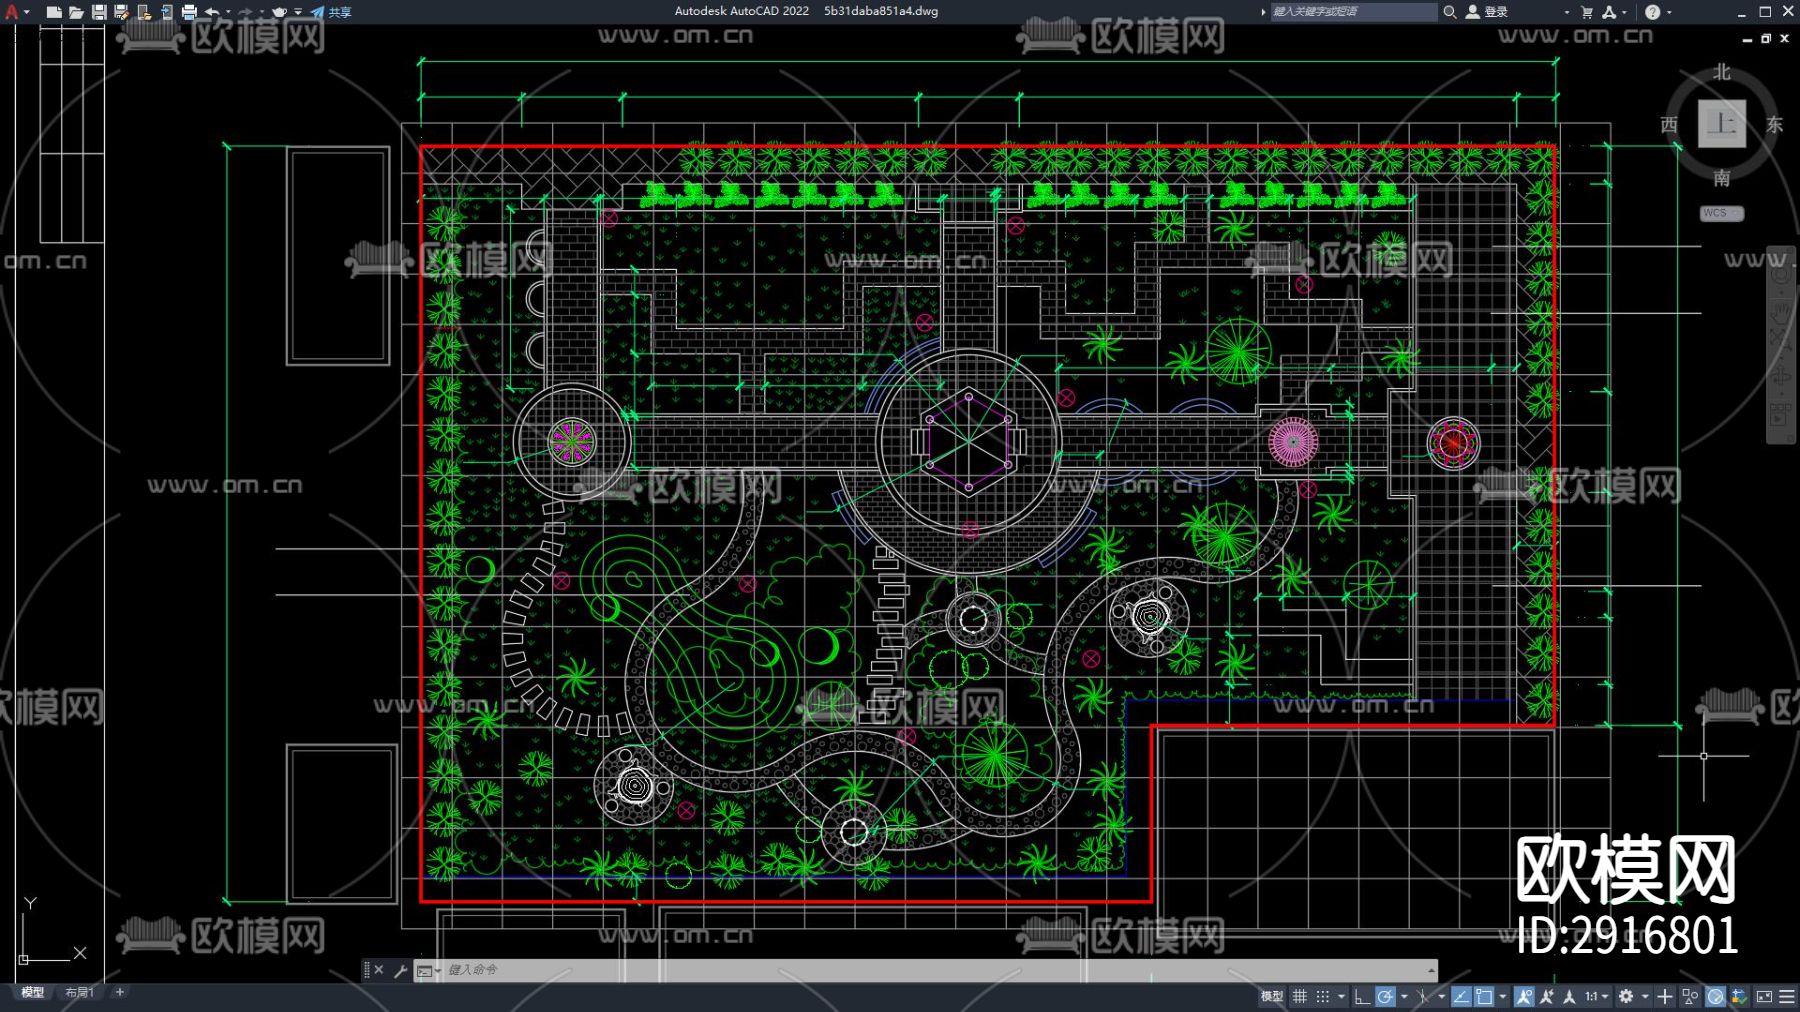Click 南 south on the ViewCube compass

pyautogui.click(x=1721, y=178)
